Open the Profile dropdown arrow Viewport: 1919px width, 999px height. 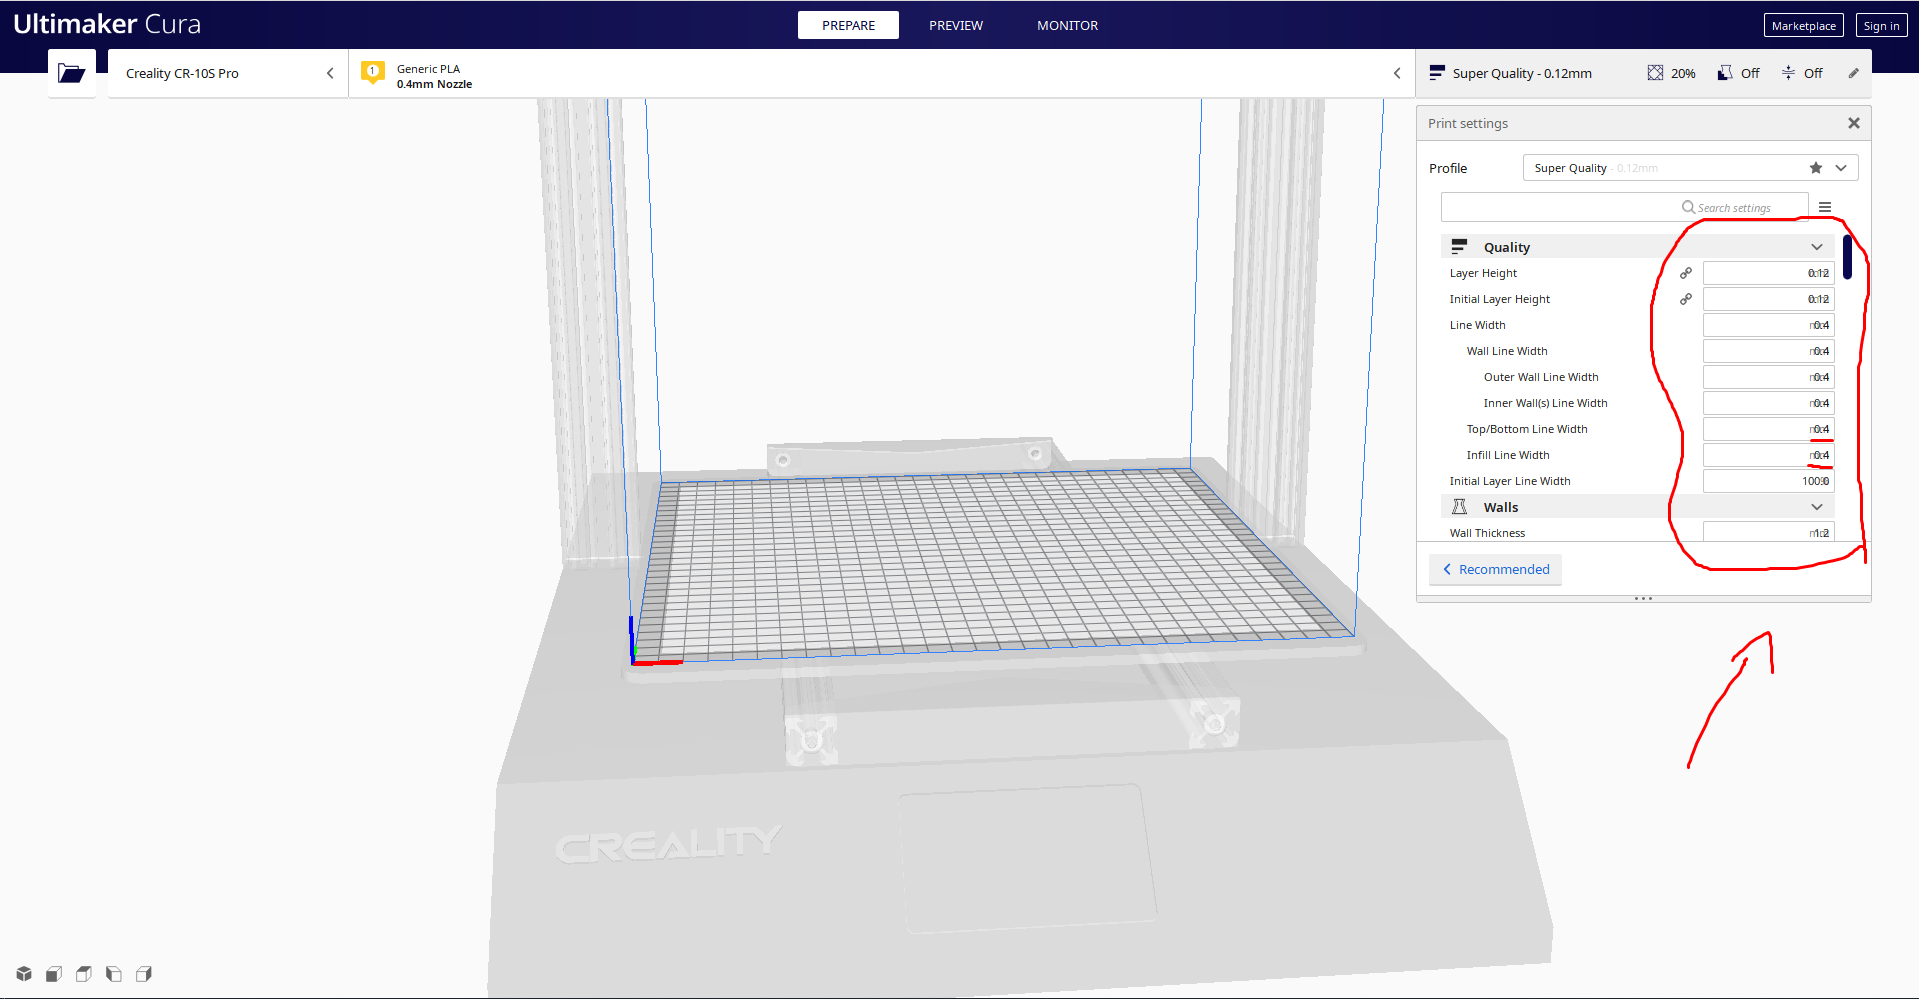(x=1841, y=168)
